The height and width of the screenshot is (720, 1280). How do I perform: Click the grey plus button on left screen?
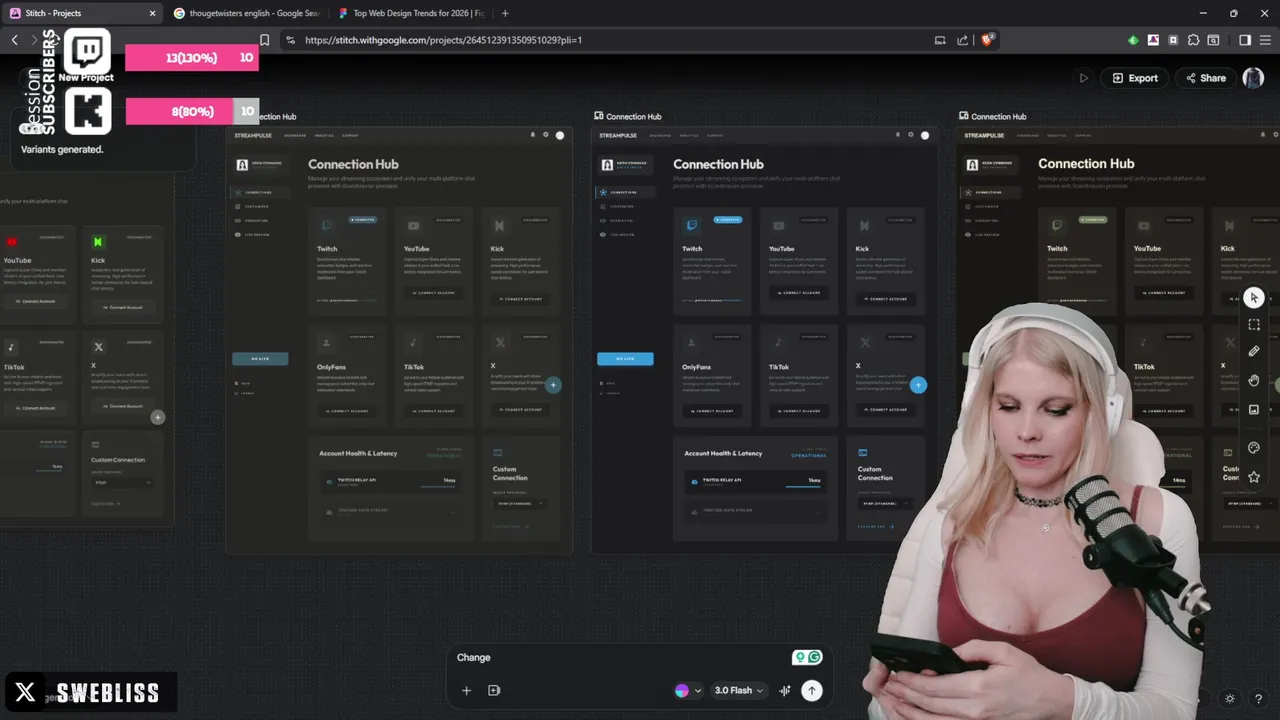(x=157, y=417)
